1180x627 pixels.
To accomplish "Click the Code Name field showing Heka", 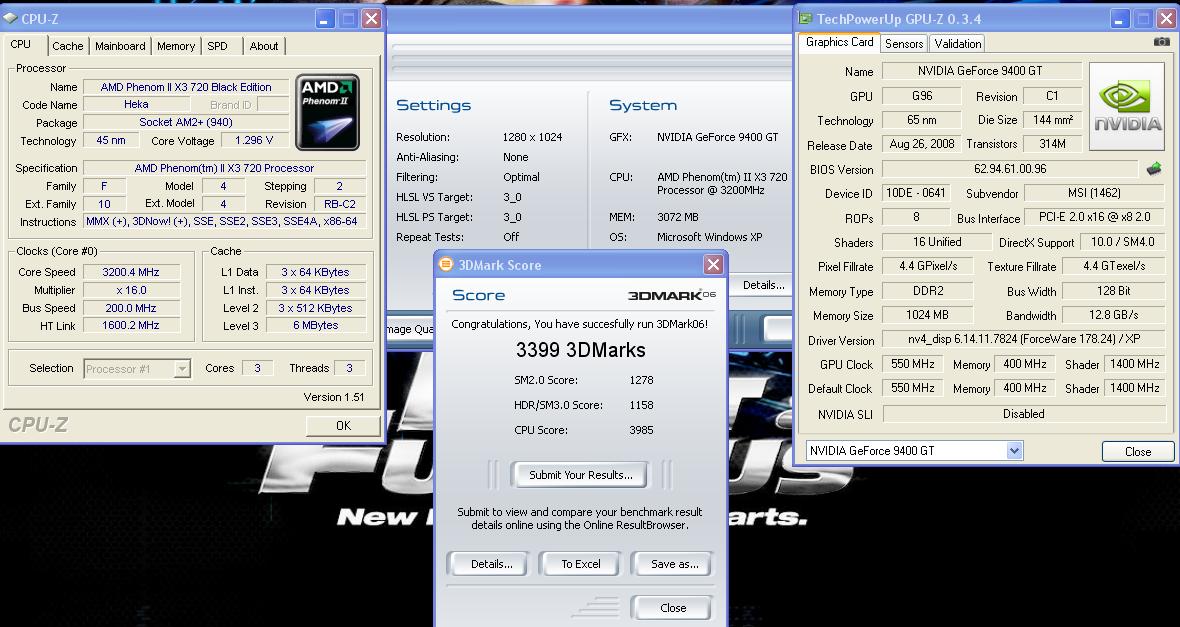I will 136,105.
